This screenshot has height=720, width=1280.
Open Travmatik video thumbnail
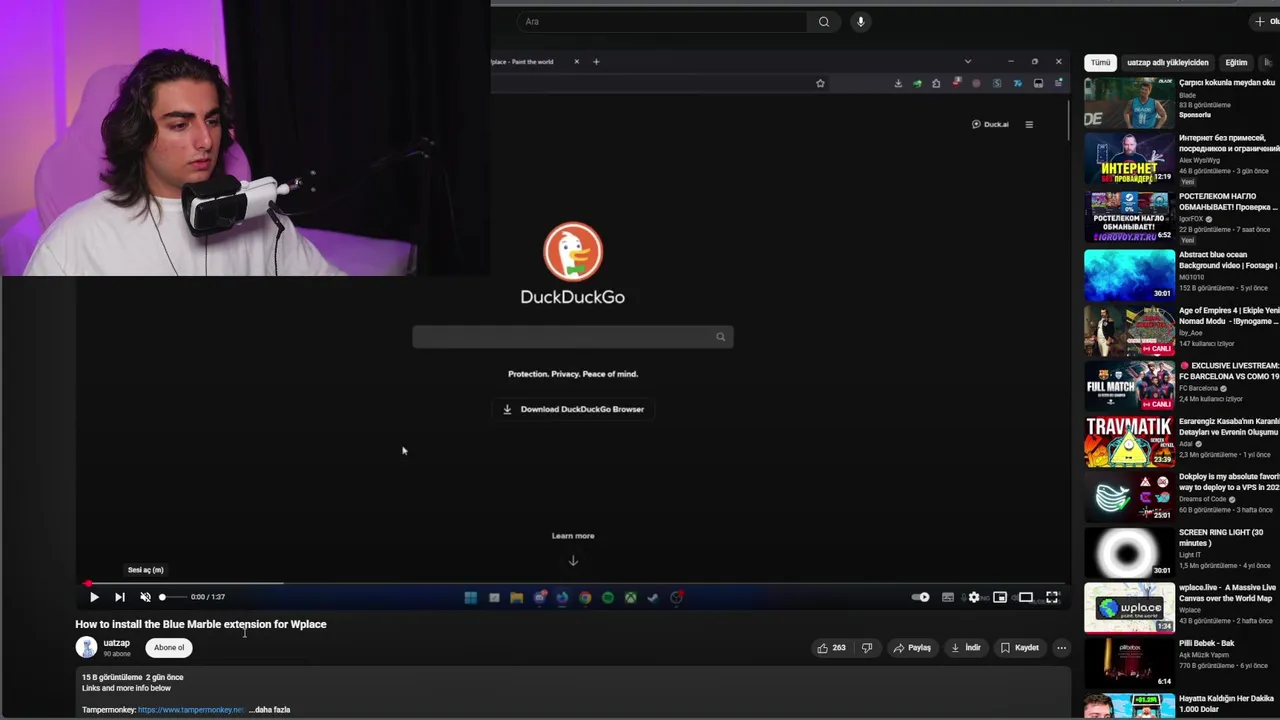(x=1129, y=442)
